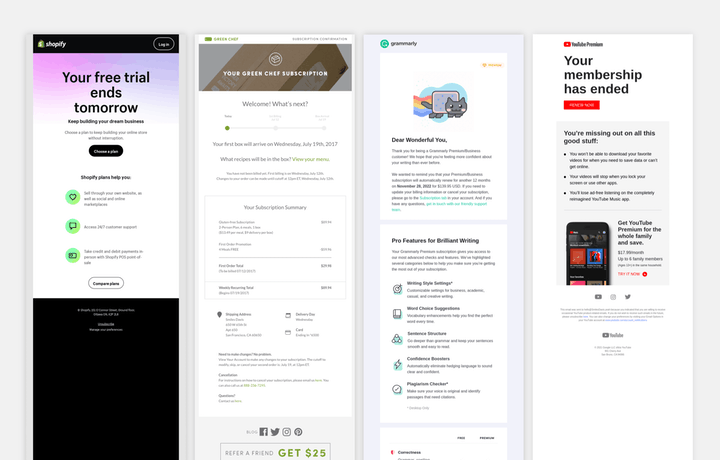Screen dimensions: 720x460
Task: Click the Writing Style Settings target icon
Action: (397, 289)
